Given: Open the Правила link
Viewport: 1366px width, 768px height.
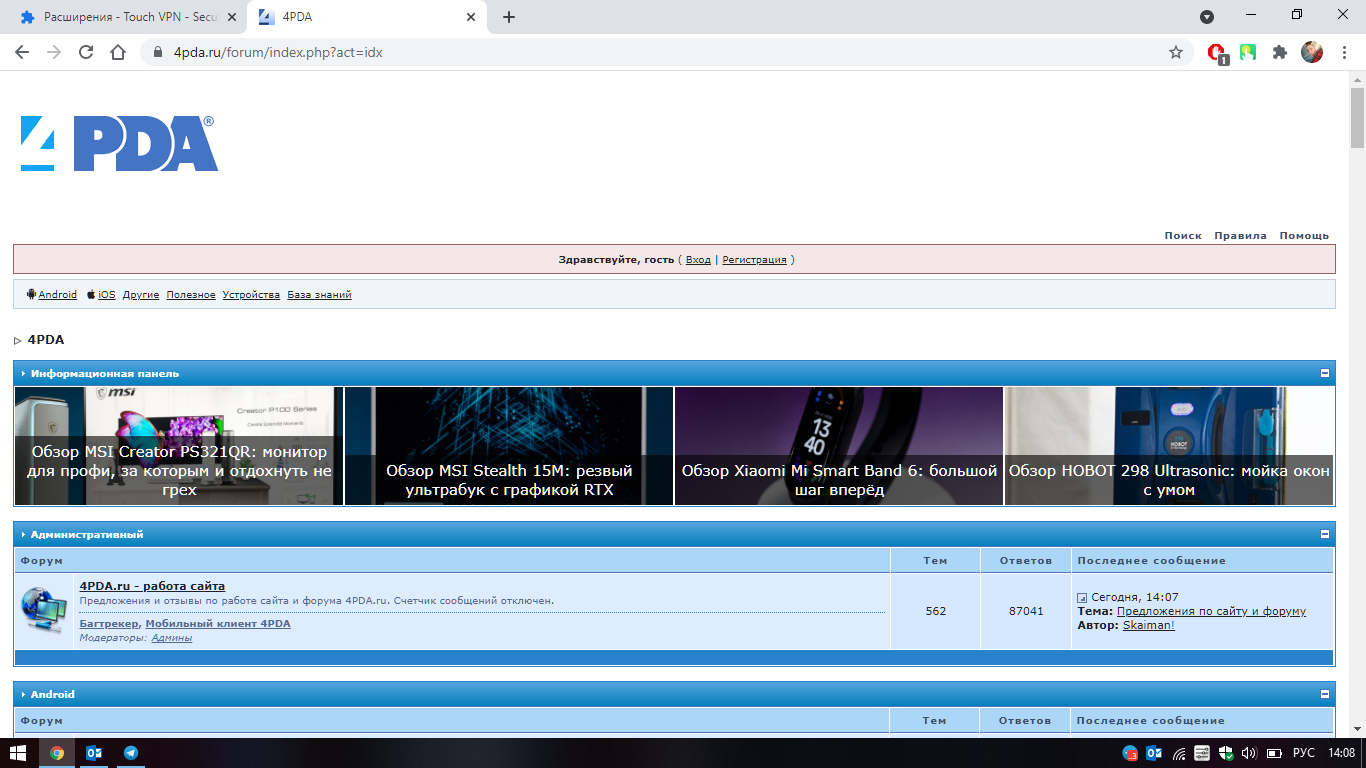Looking at the screenshot, I should (1240, 236).
